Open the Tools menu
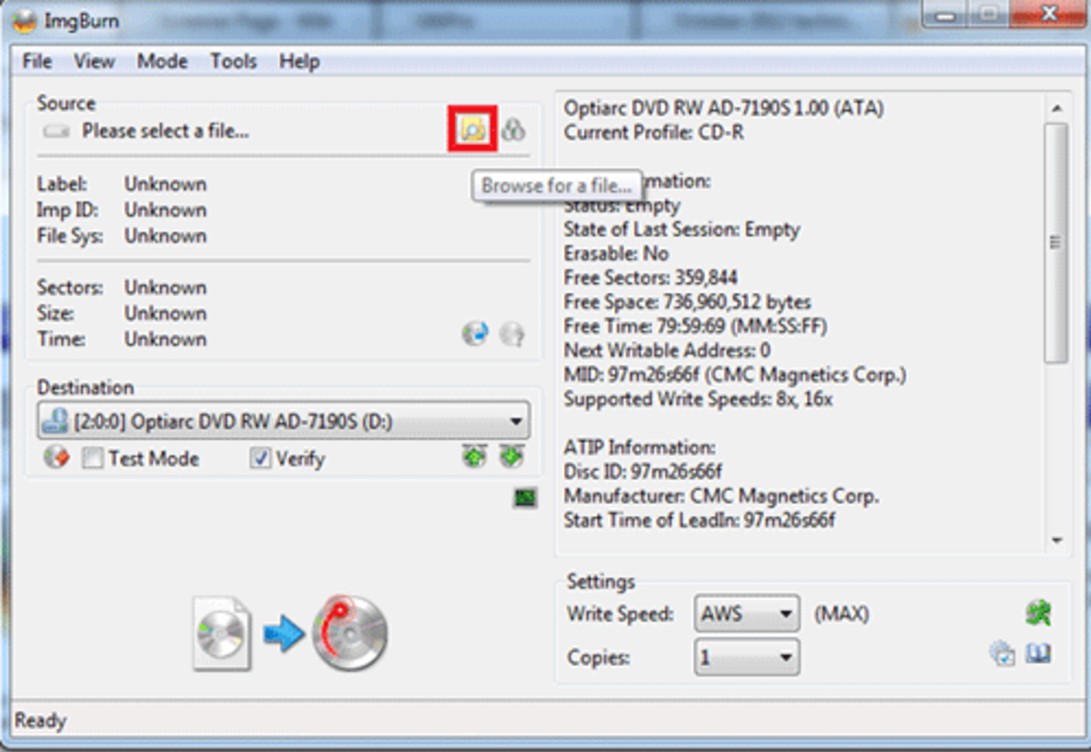 (x=234, y=61)
